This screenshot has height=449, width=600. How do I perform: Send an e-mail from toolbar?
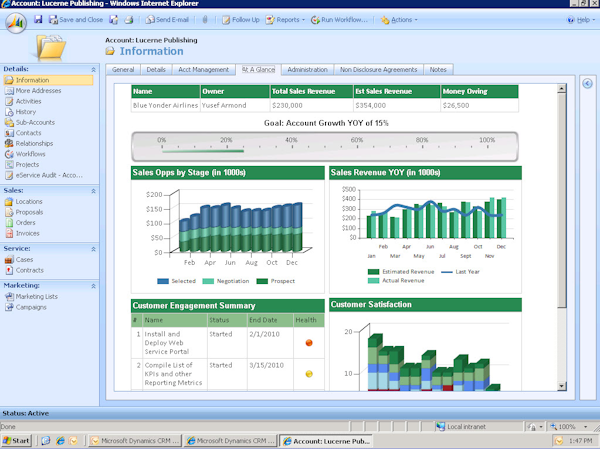(x=169, y=19)
